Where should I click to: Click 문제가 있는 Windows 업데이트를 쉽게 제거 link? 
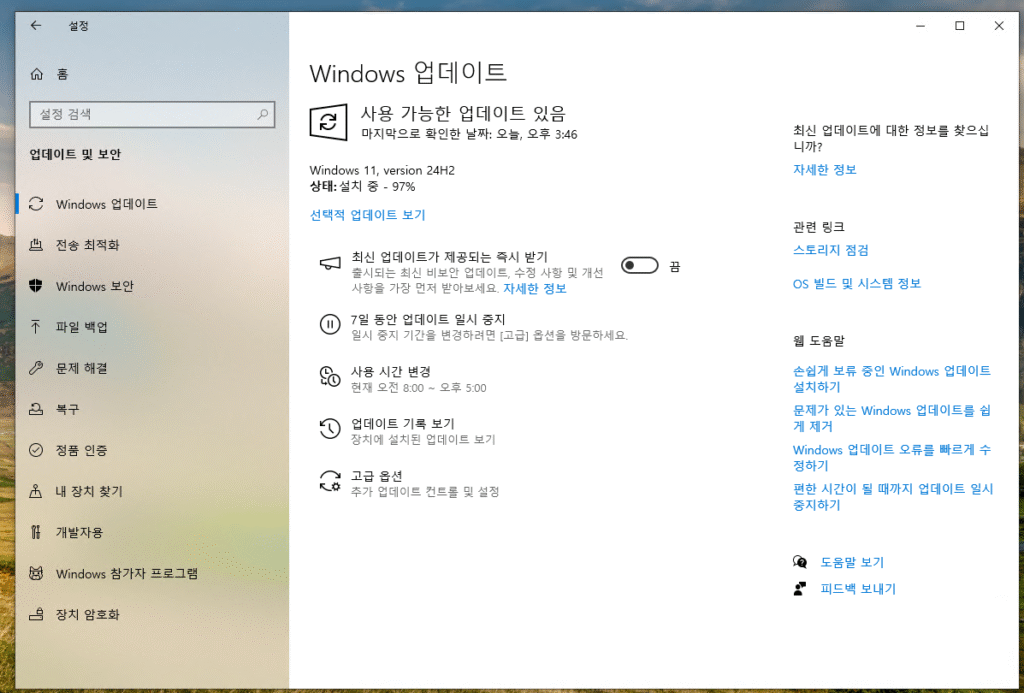pos(891,418)
